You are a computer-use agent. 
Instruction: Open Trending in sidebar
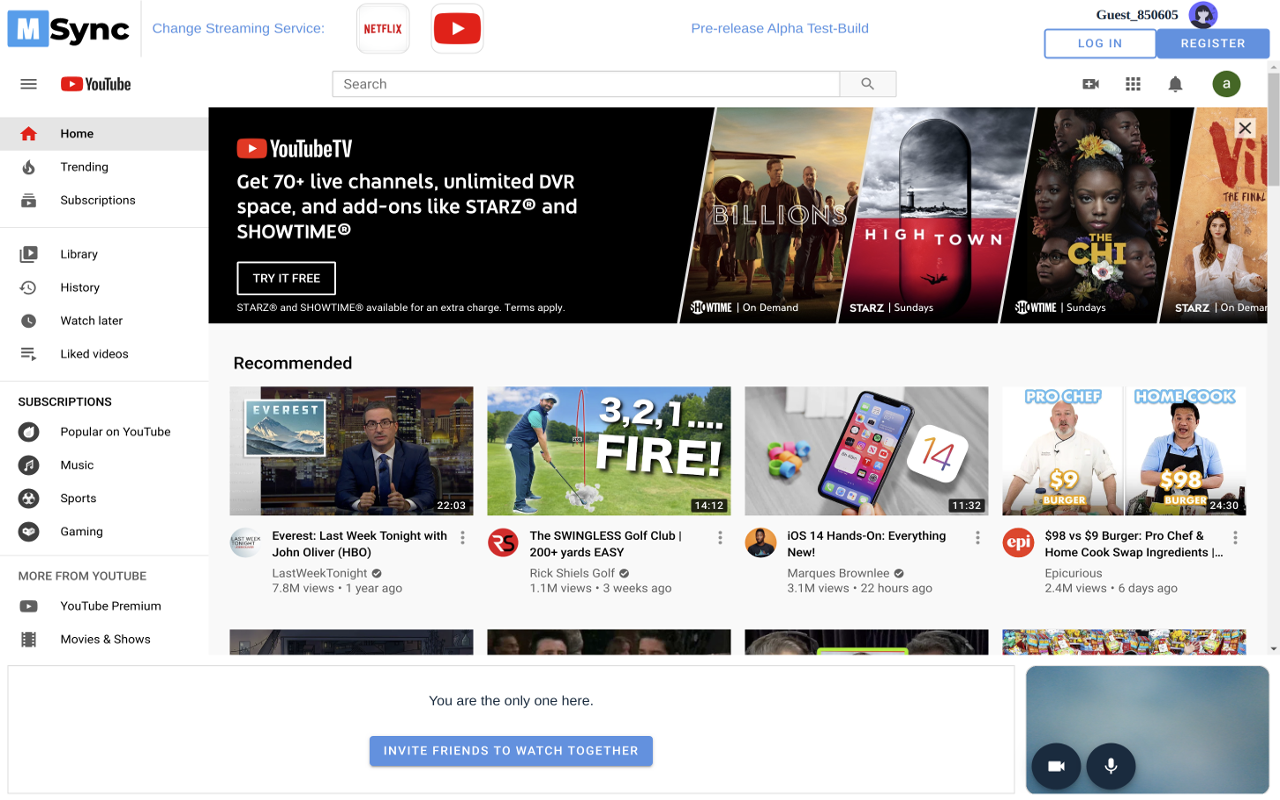(104, 167)
